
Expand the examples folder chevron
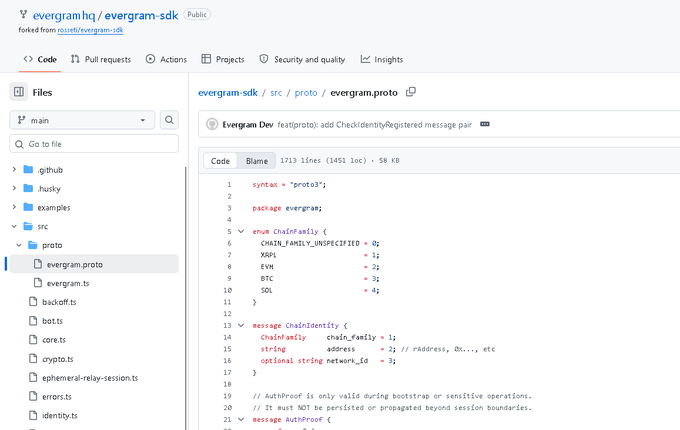[x=14, y=207]
